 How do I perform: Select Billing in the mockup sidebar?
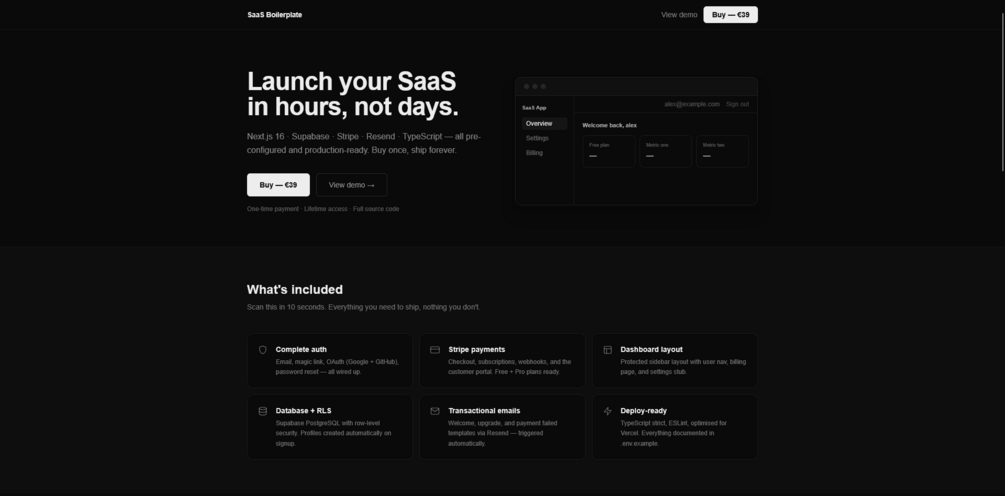(535, 153)
